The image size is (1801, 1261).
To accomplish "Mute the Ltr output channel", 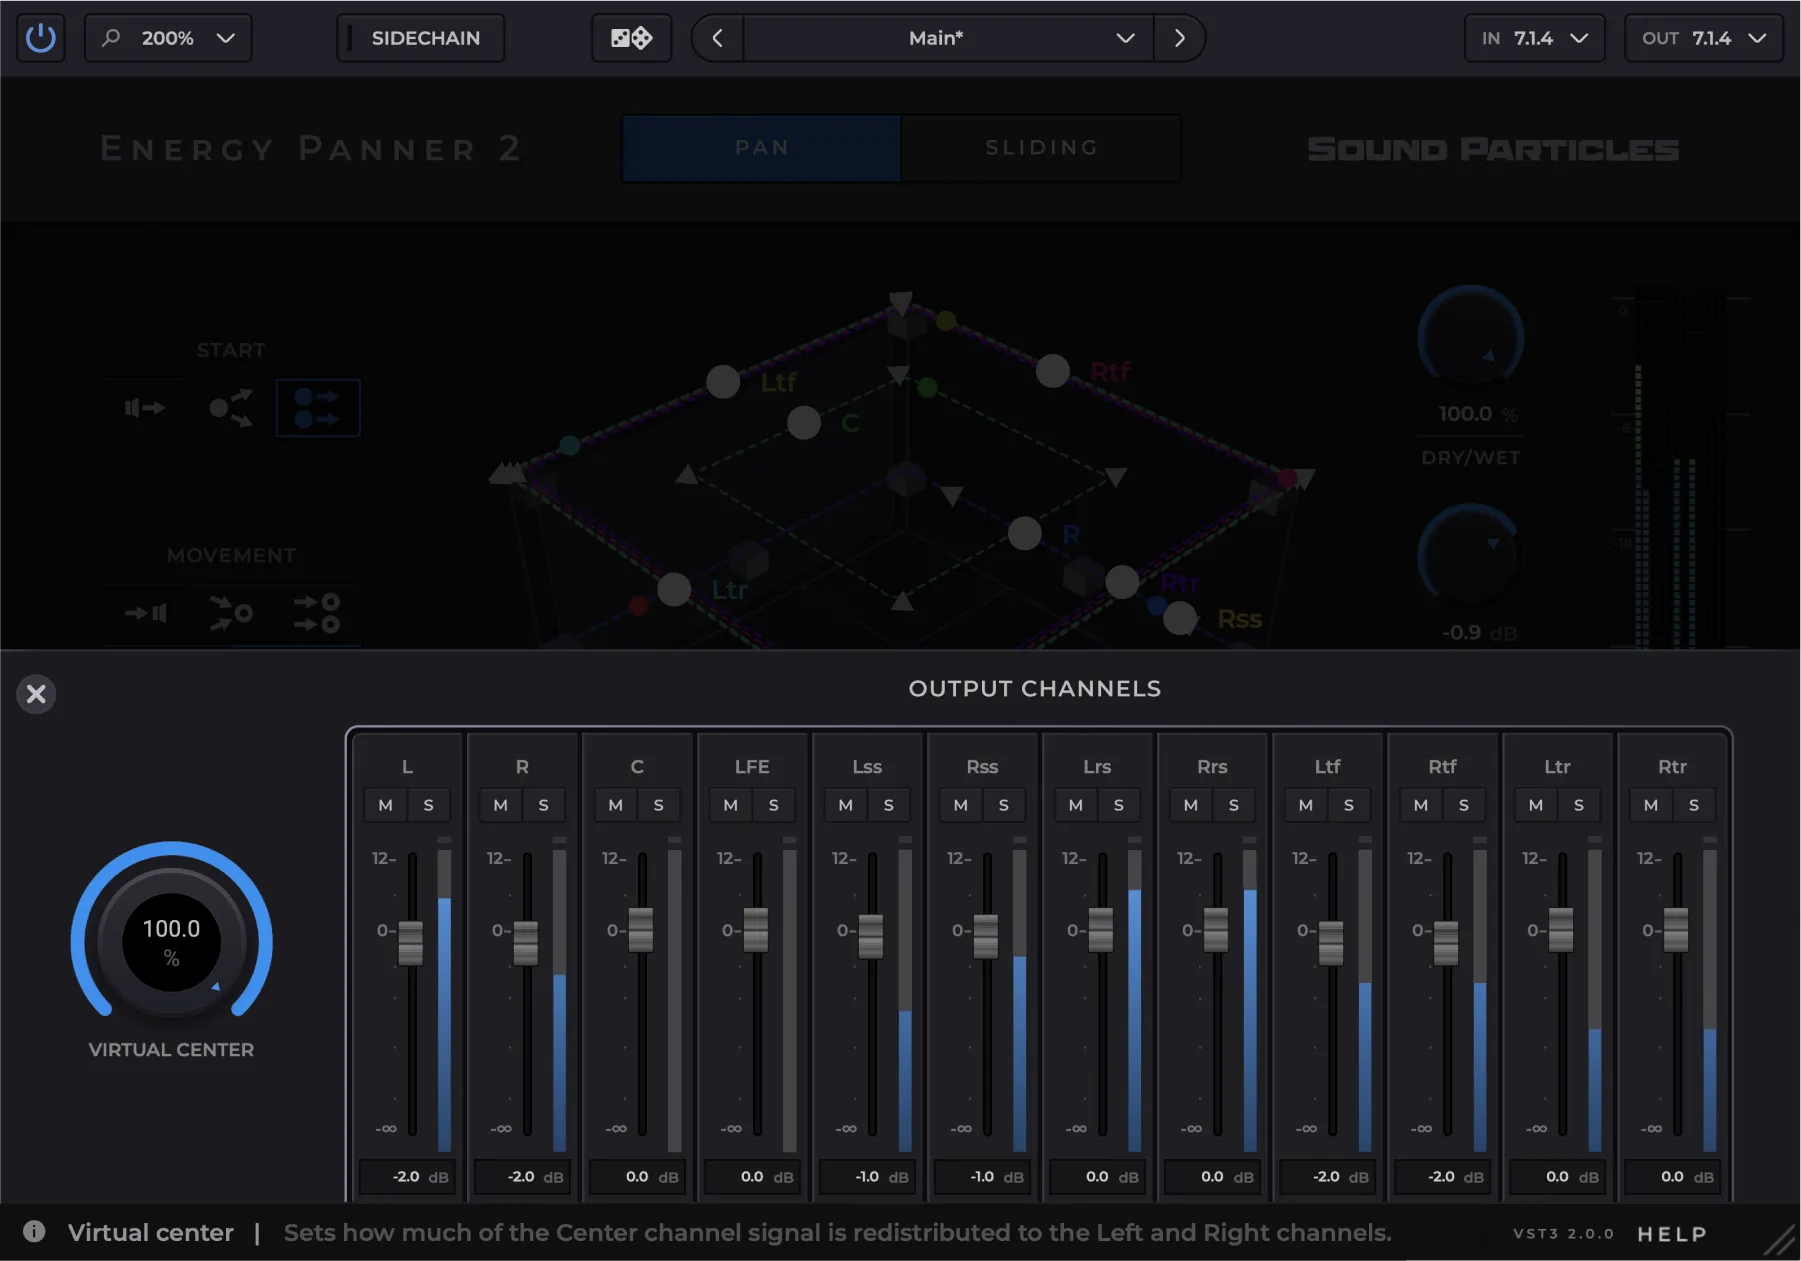I will 1536,805.
